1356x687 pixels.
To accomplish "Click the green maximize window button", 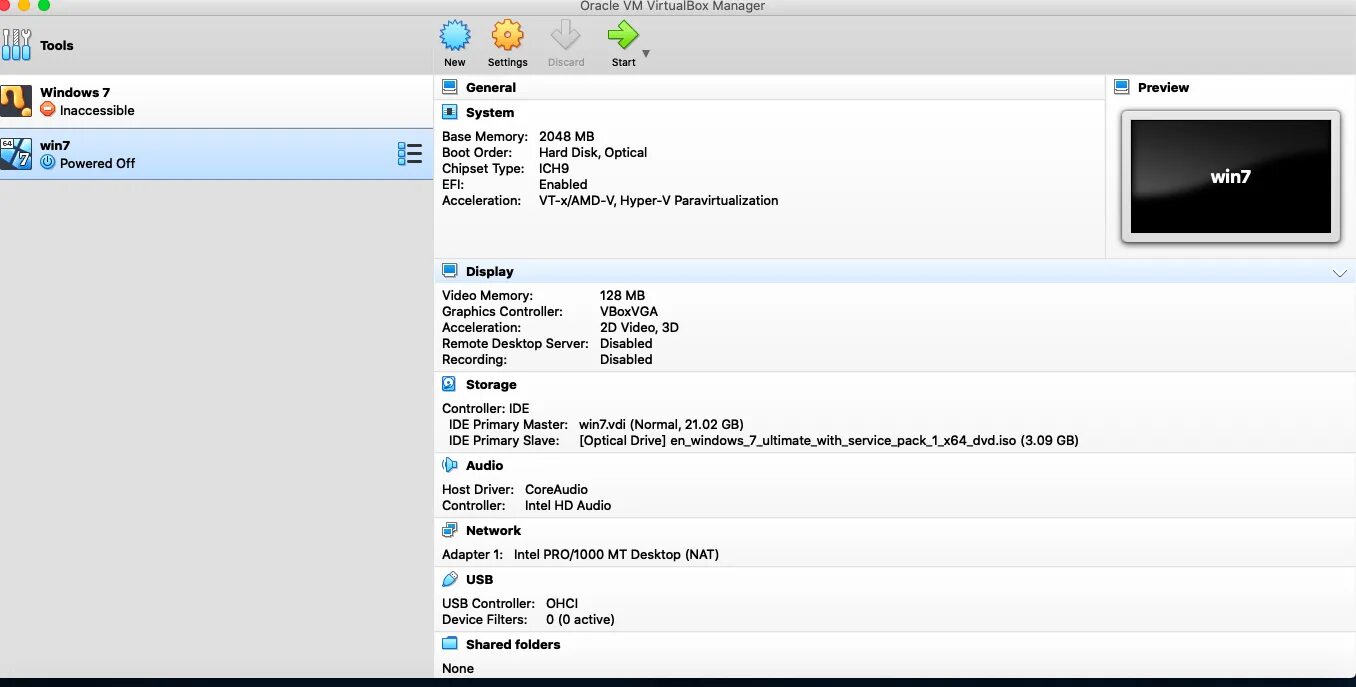I will [44, 5].
